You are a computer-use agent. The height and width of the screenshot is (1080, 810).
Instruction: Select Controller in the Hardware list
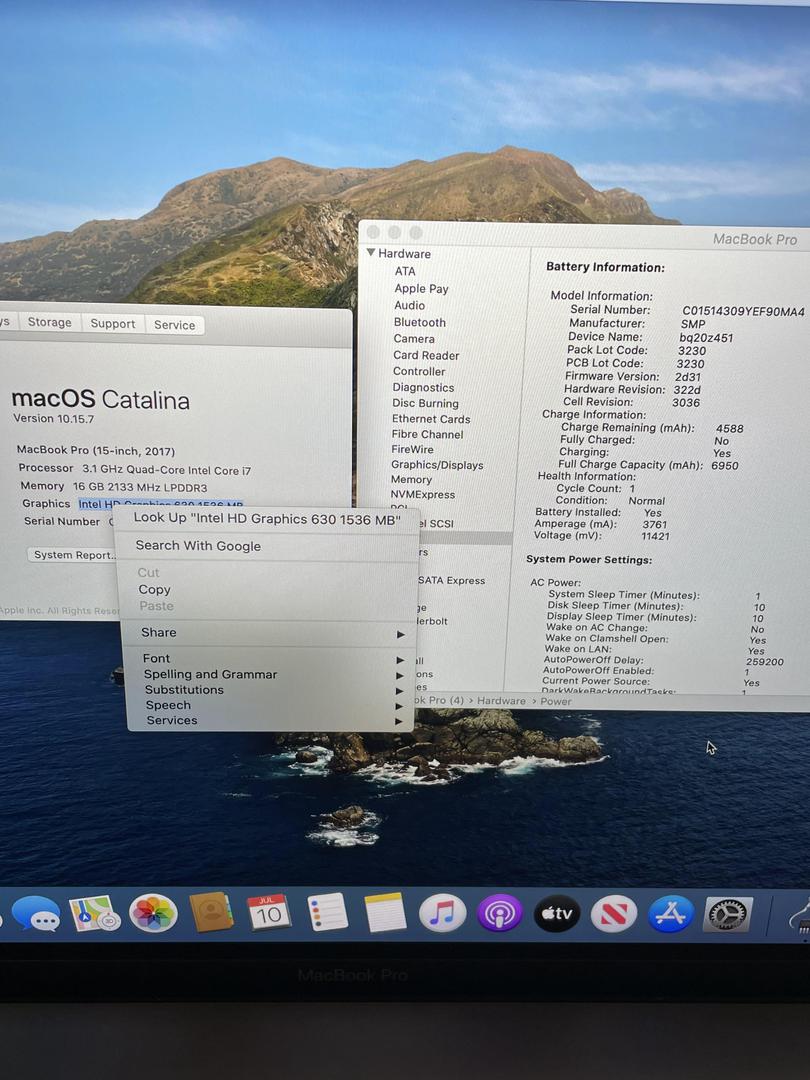tap(419, 371)
